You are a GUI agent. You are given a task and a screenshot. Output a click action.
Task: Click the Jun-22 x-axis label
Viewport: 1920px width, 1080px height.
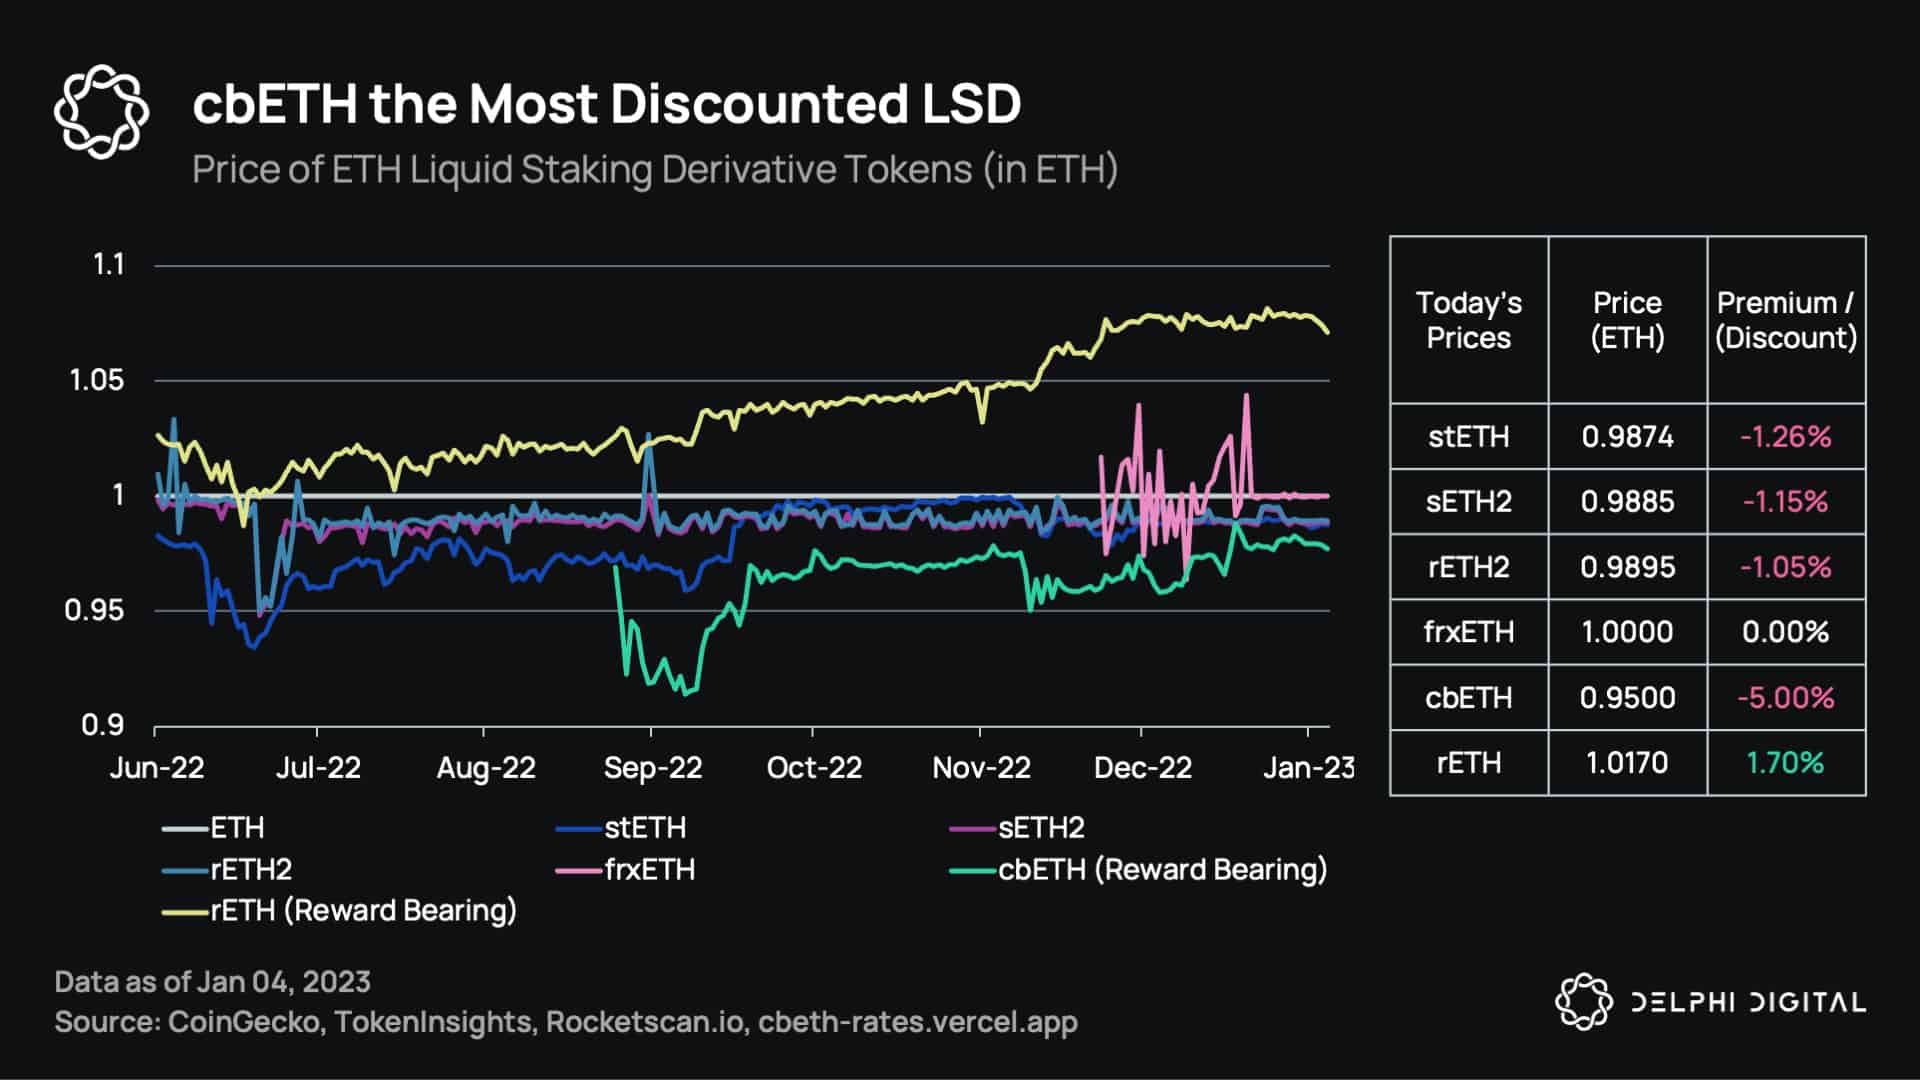[157, 768]
